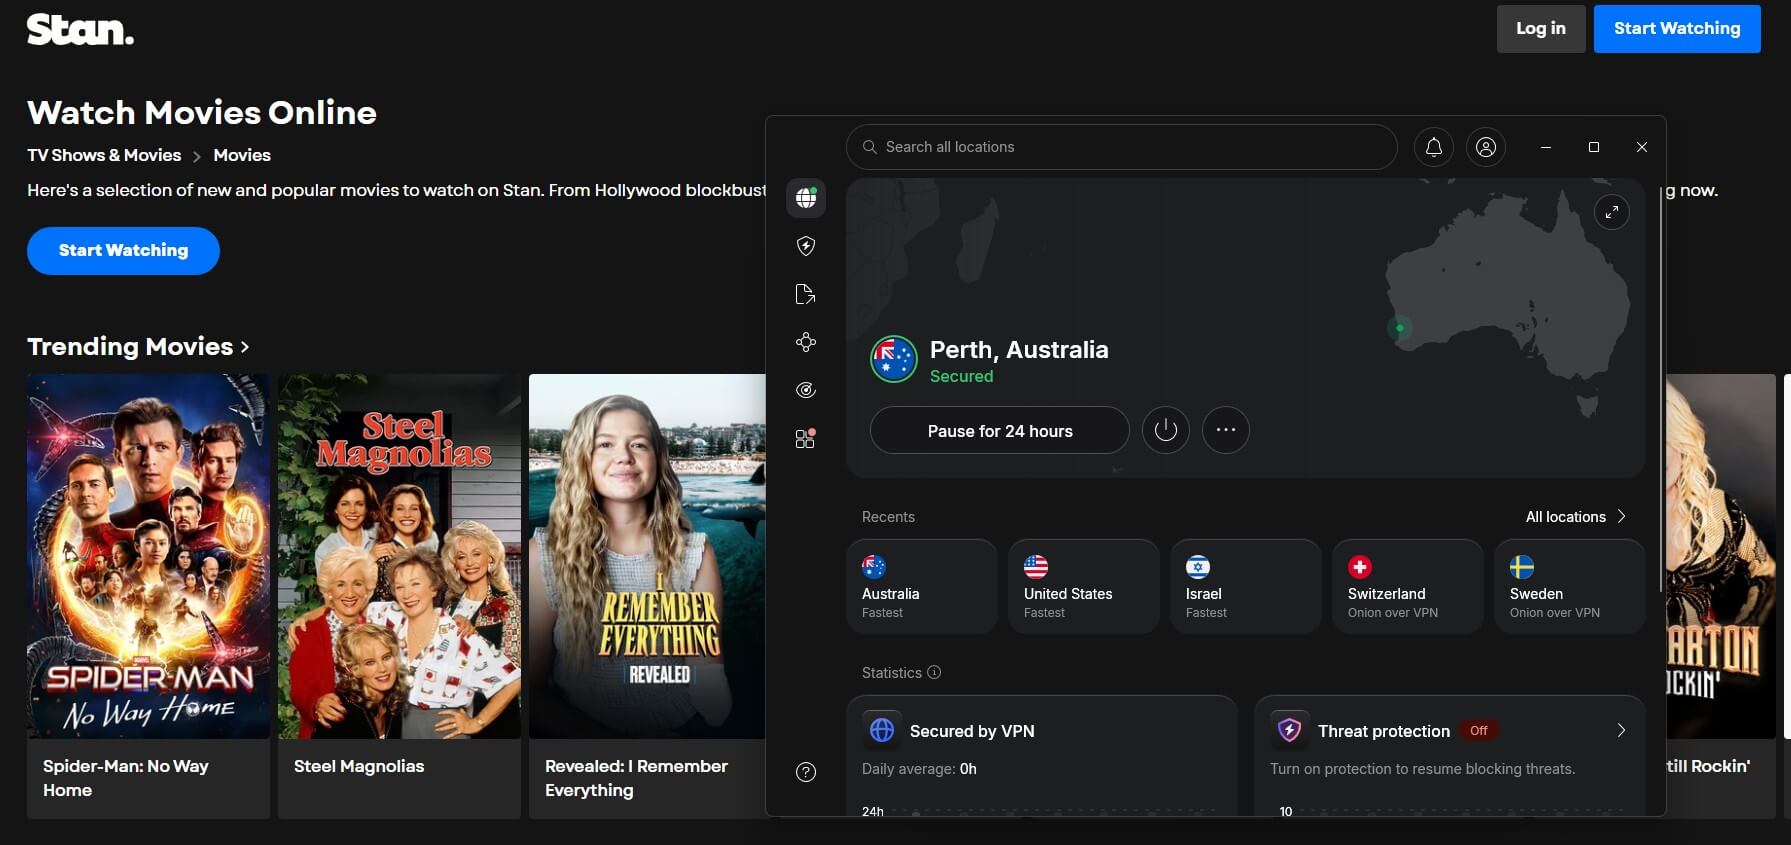Expand Trending Movies heading arrow

(245, 347)
